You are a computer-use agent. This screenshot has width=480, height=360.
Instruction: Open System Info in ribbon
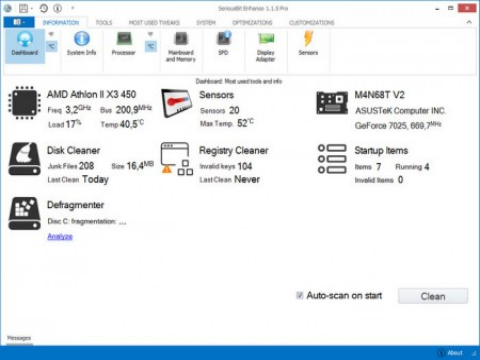point(81,43)
